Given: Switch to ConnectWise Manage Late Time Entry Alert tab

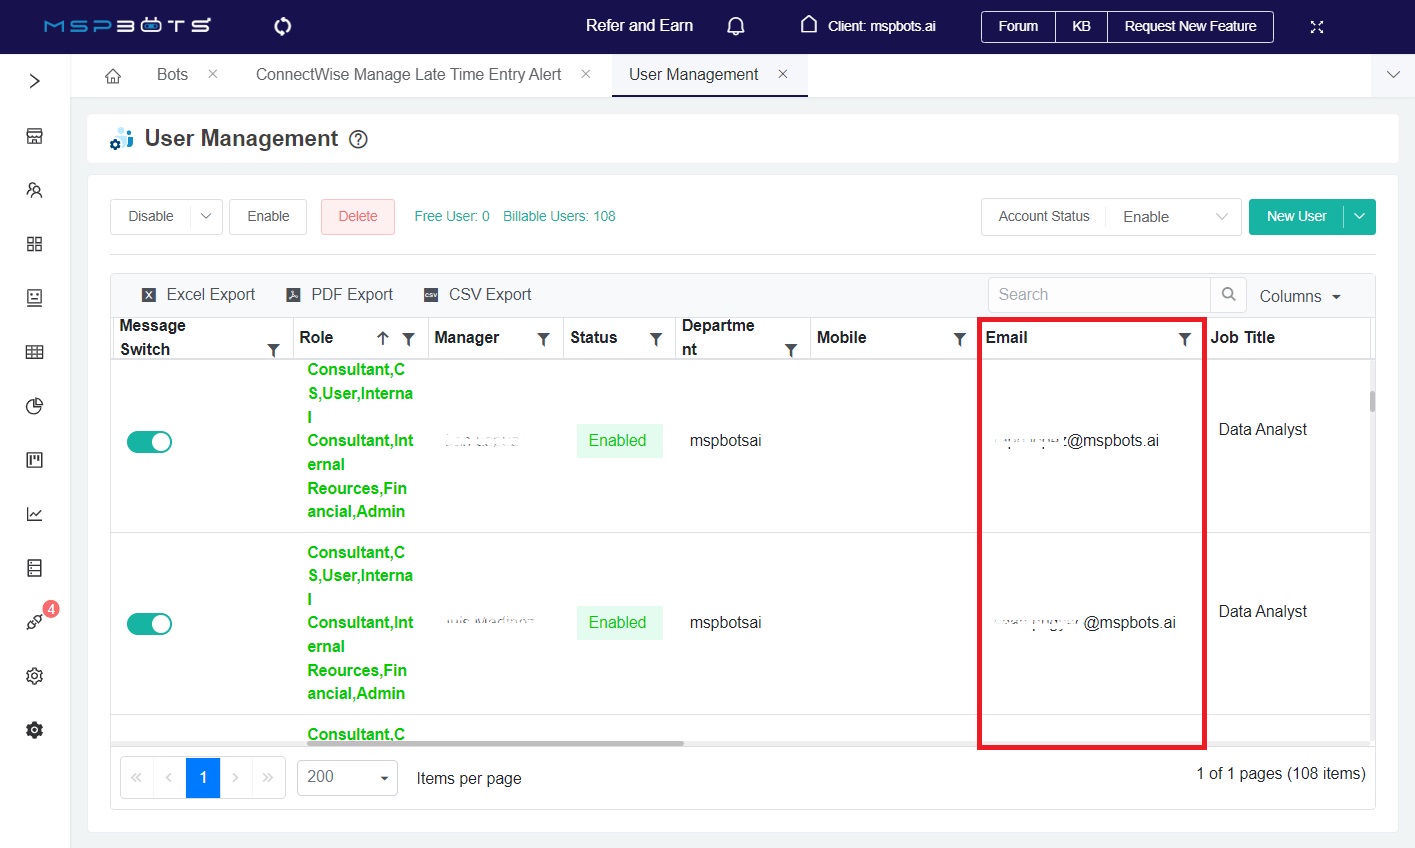Looking at the screenshot, I should (x=408, y=75).
